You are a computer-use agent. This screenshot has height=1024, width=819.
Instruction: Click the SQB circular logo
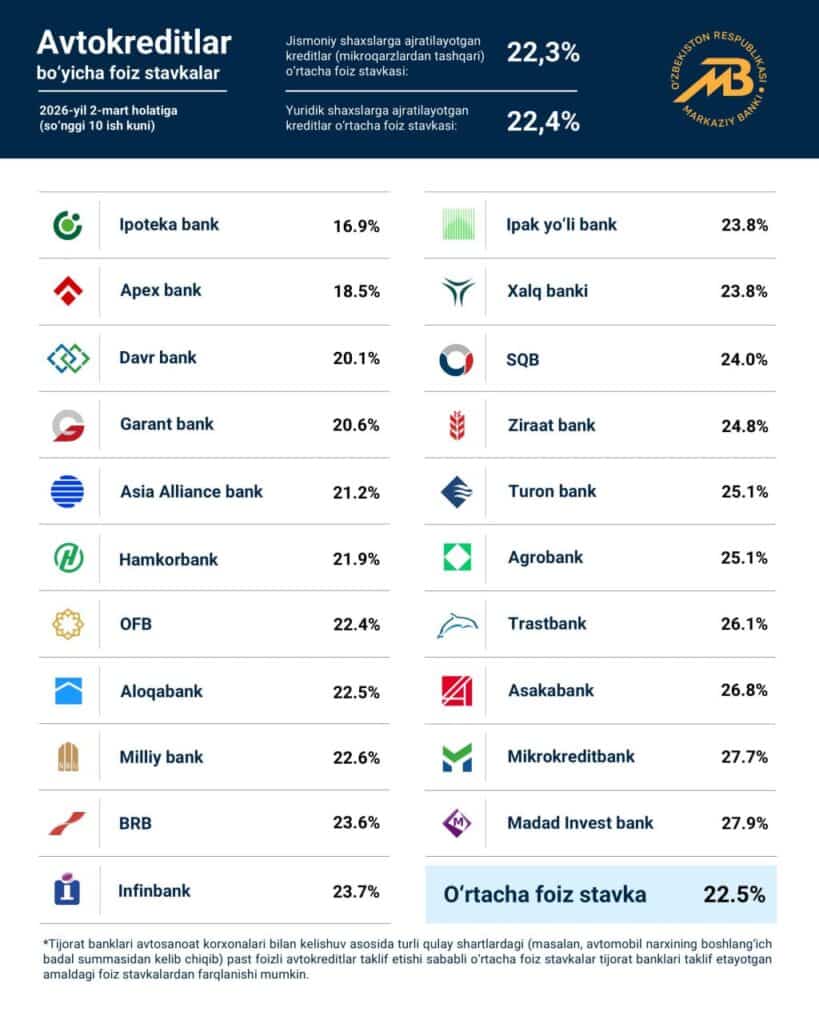[x=457, y=359]
